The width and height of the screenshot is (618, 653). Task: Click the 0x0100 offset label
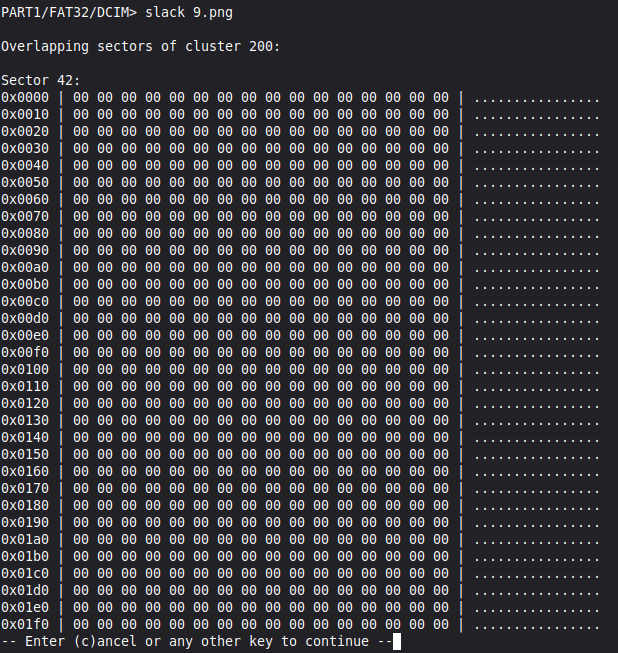[25, 369]
